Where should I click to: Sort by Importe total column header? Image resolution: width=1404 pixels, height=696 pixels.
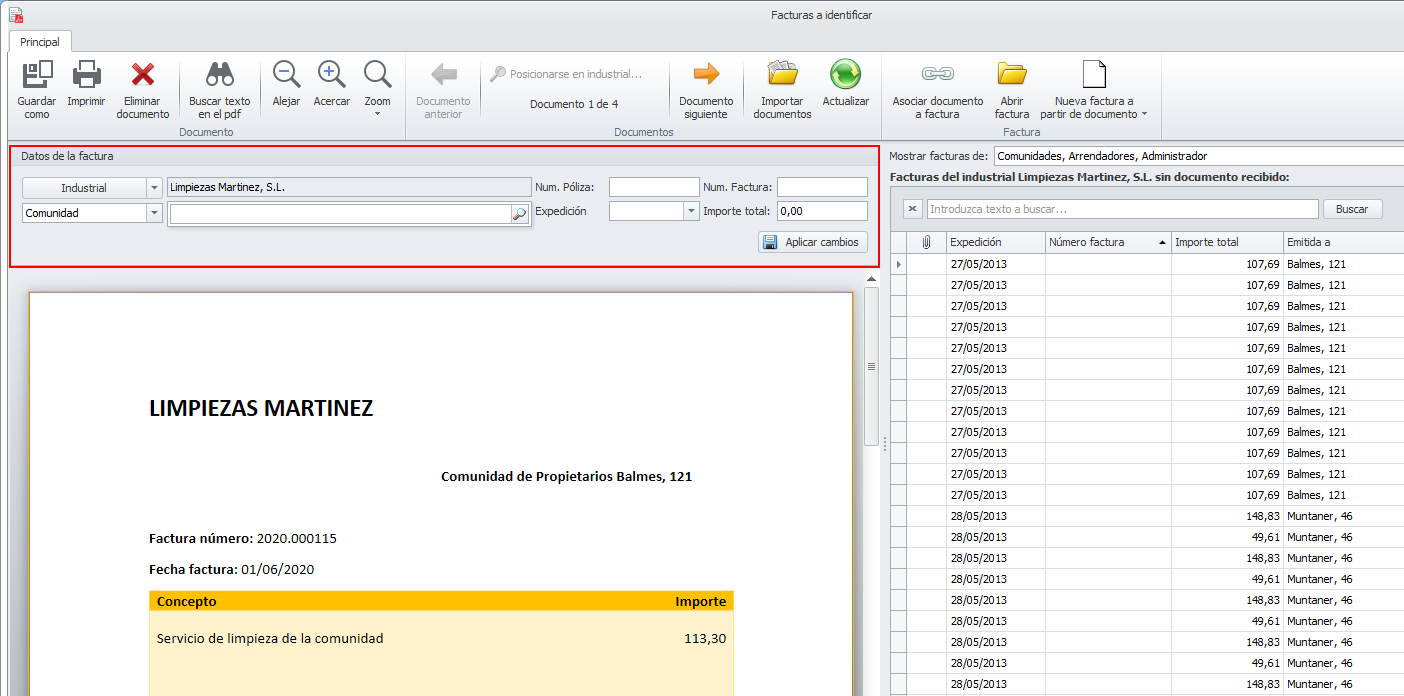point(1226,242)
